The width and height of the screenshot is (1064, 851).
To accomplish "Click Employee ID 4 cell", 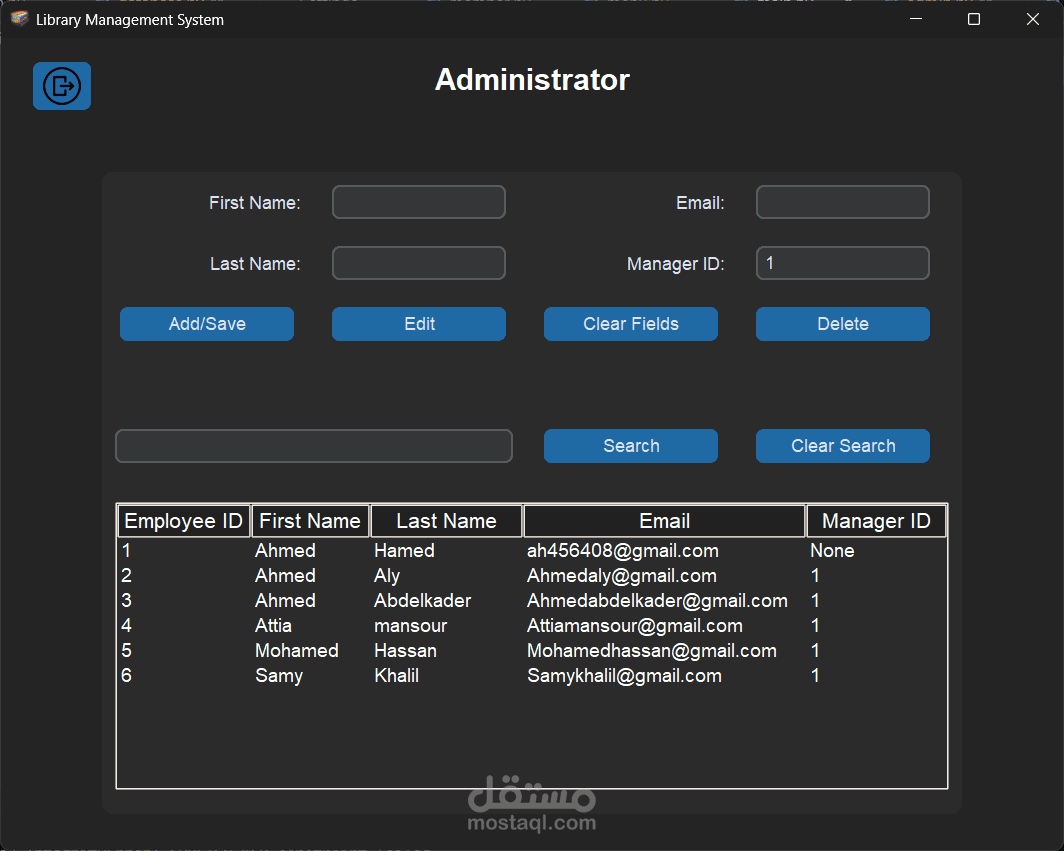I will coord(126,626).
